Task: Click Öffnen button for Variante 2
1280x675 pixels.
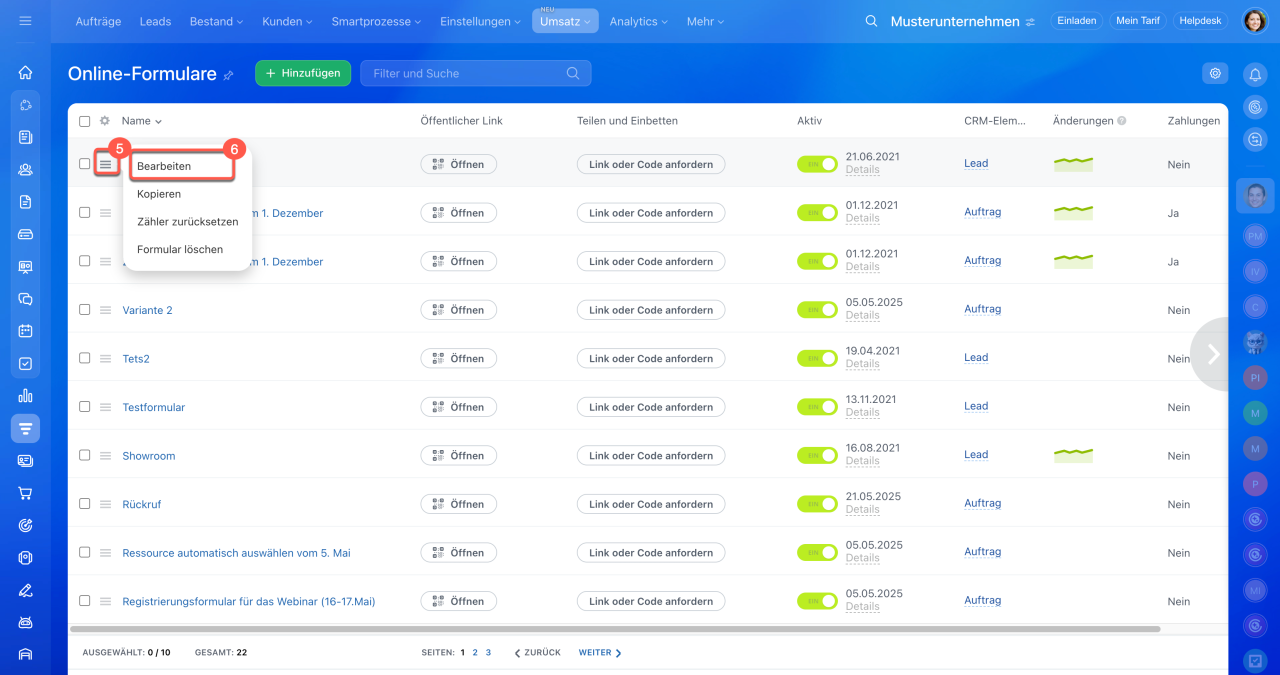Action: pyautogui.click(x=458, y=310)
